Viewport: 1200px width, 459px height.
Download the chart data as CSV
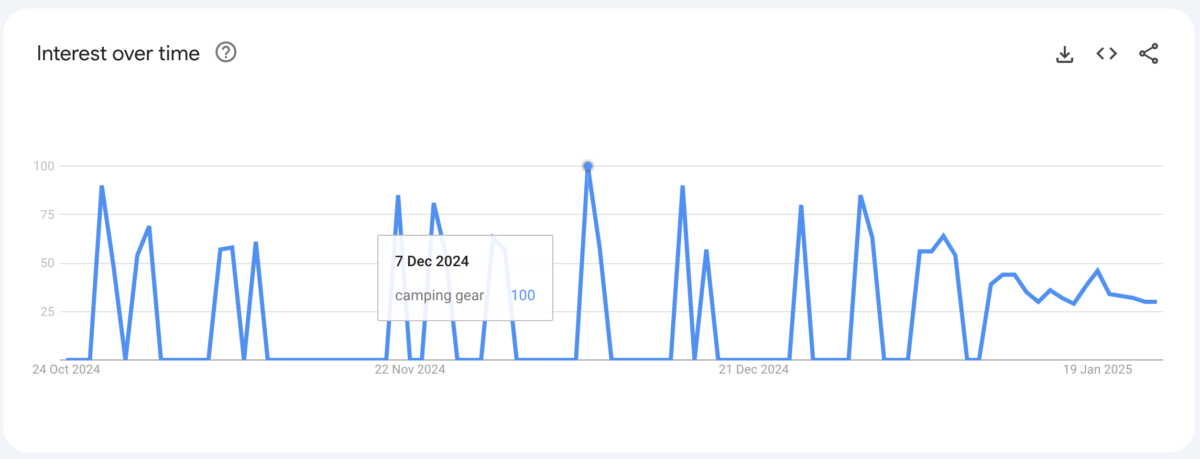pos(1064,54)
